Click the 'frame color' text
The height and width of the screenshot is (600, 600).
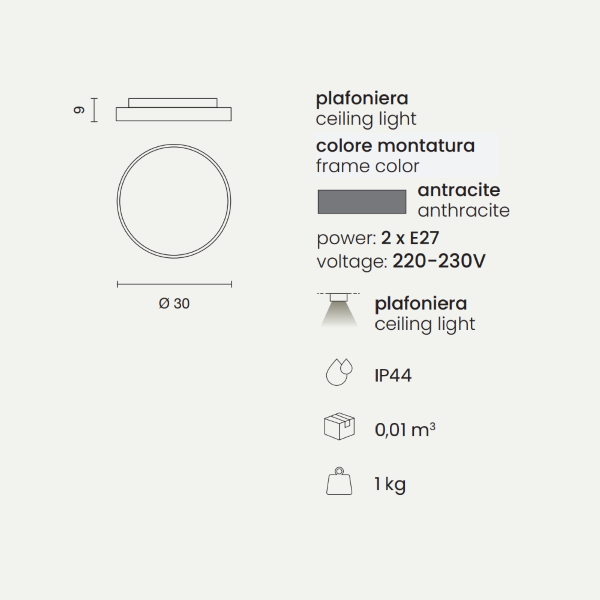tap(367, 166)
